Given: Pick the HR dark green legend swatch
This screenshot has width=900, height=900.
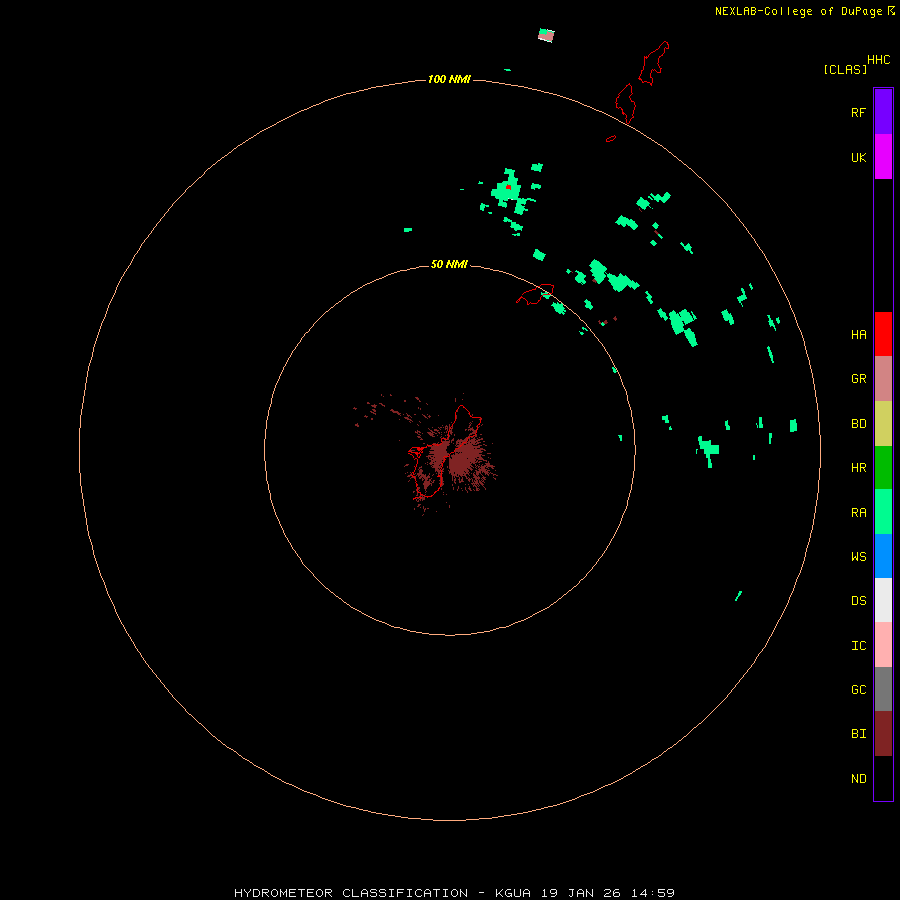Looking at the screenshot, I should [x=883, y=467].
